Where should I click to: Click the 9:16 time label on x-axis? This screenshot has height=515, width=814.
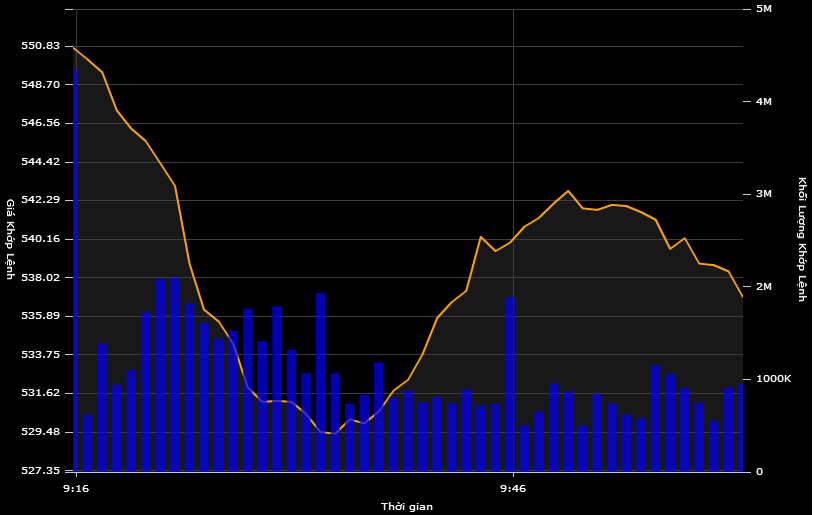point(76,488)
